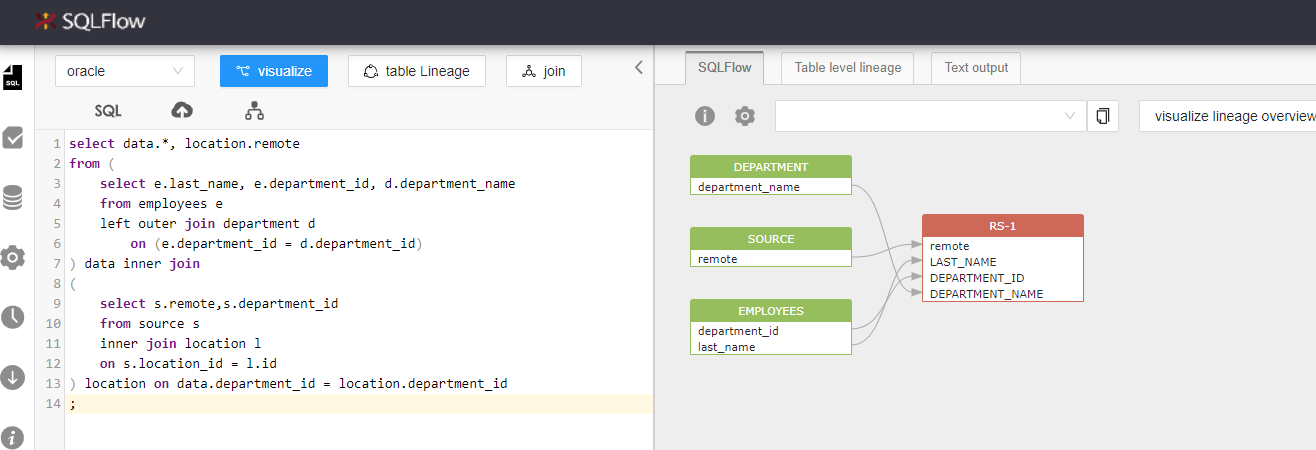Open settings gear in left sidebar
This screenshot has width=1316, height=450.
pos(13,258)
